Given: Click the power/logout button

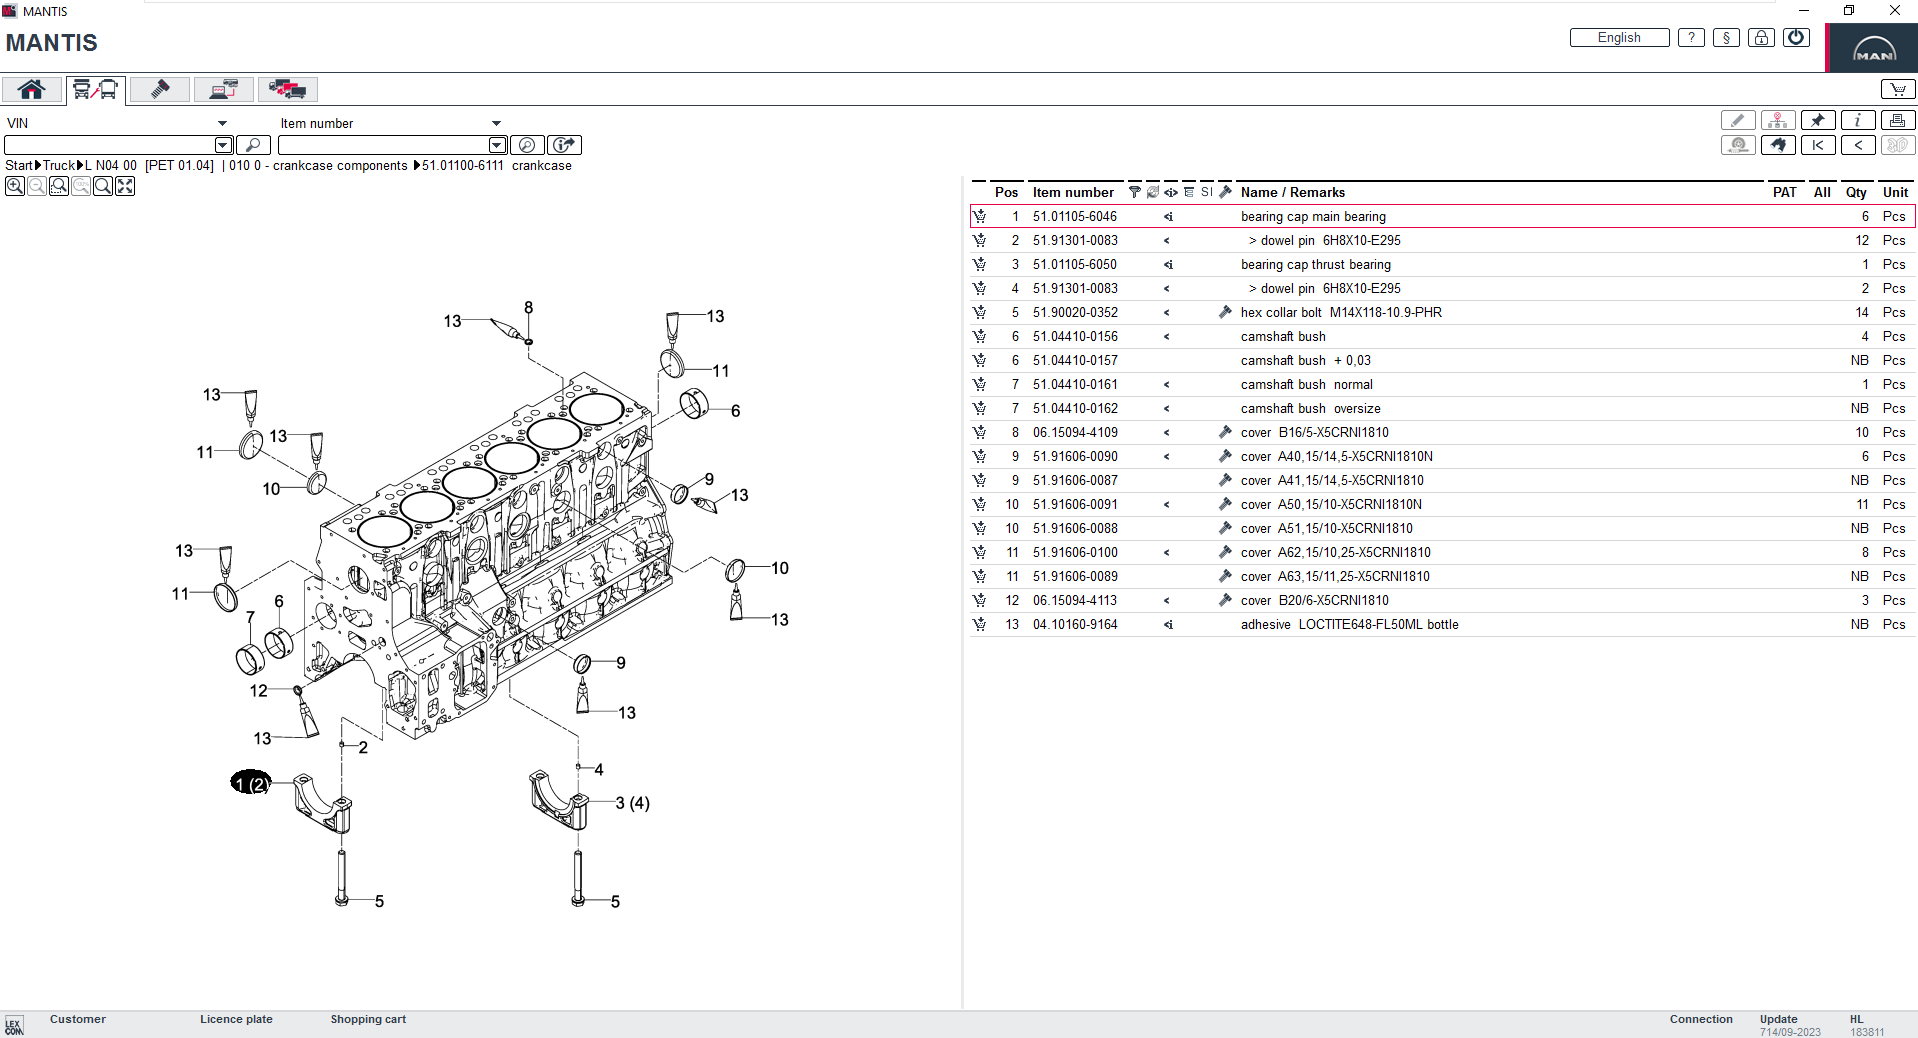Looking at the screenshot, I should pos(1796,38).
